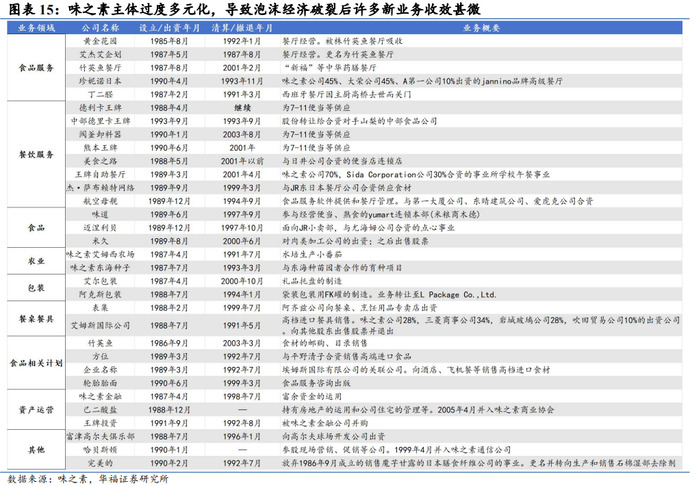
Task: Click the 农业 category cell
Action: [36, 261]
